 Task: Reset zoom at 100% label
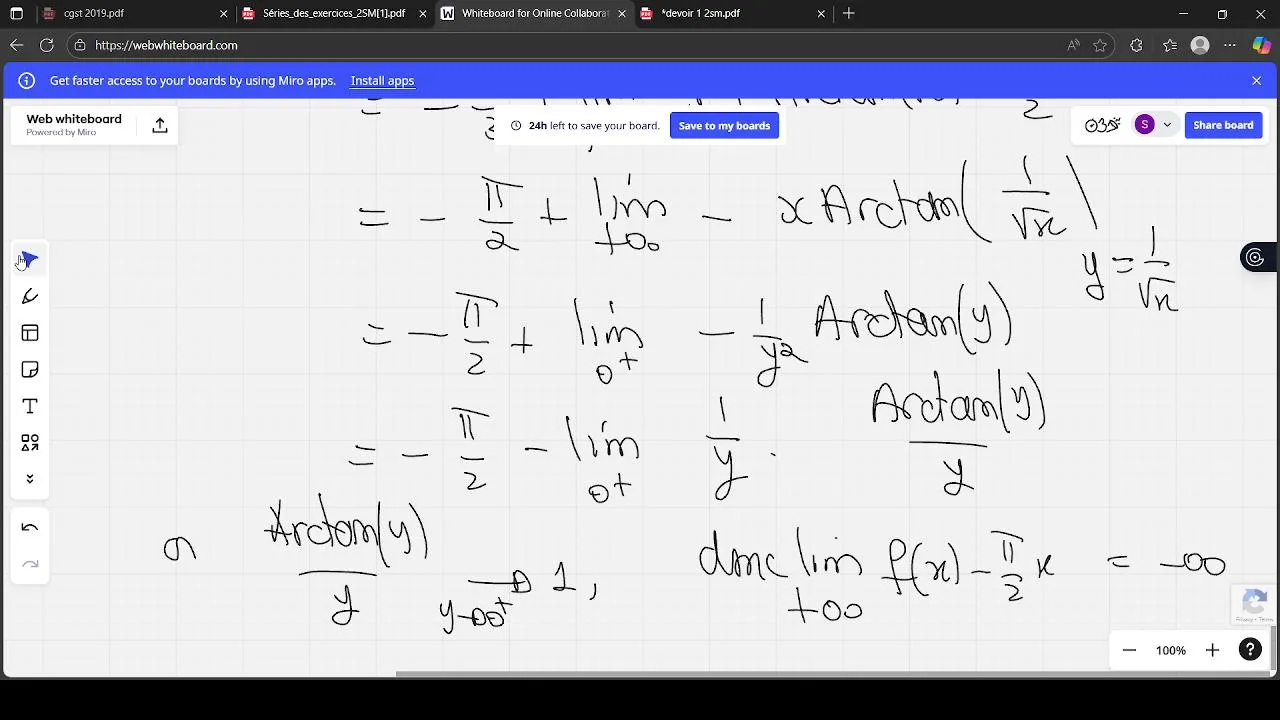coord(1171,650)
